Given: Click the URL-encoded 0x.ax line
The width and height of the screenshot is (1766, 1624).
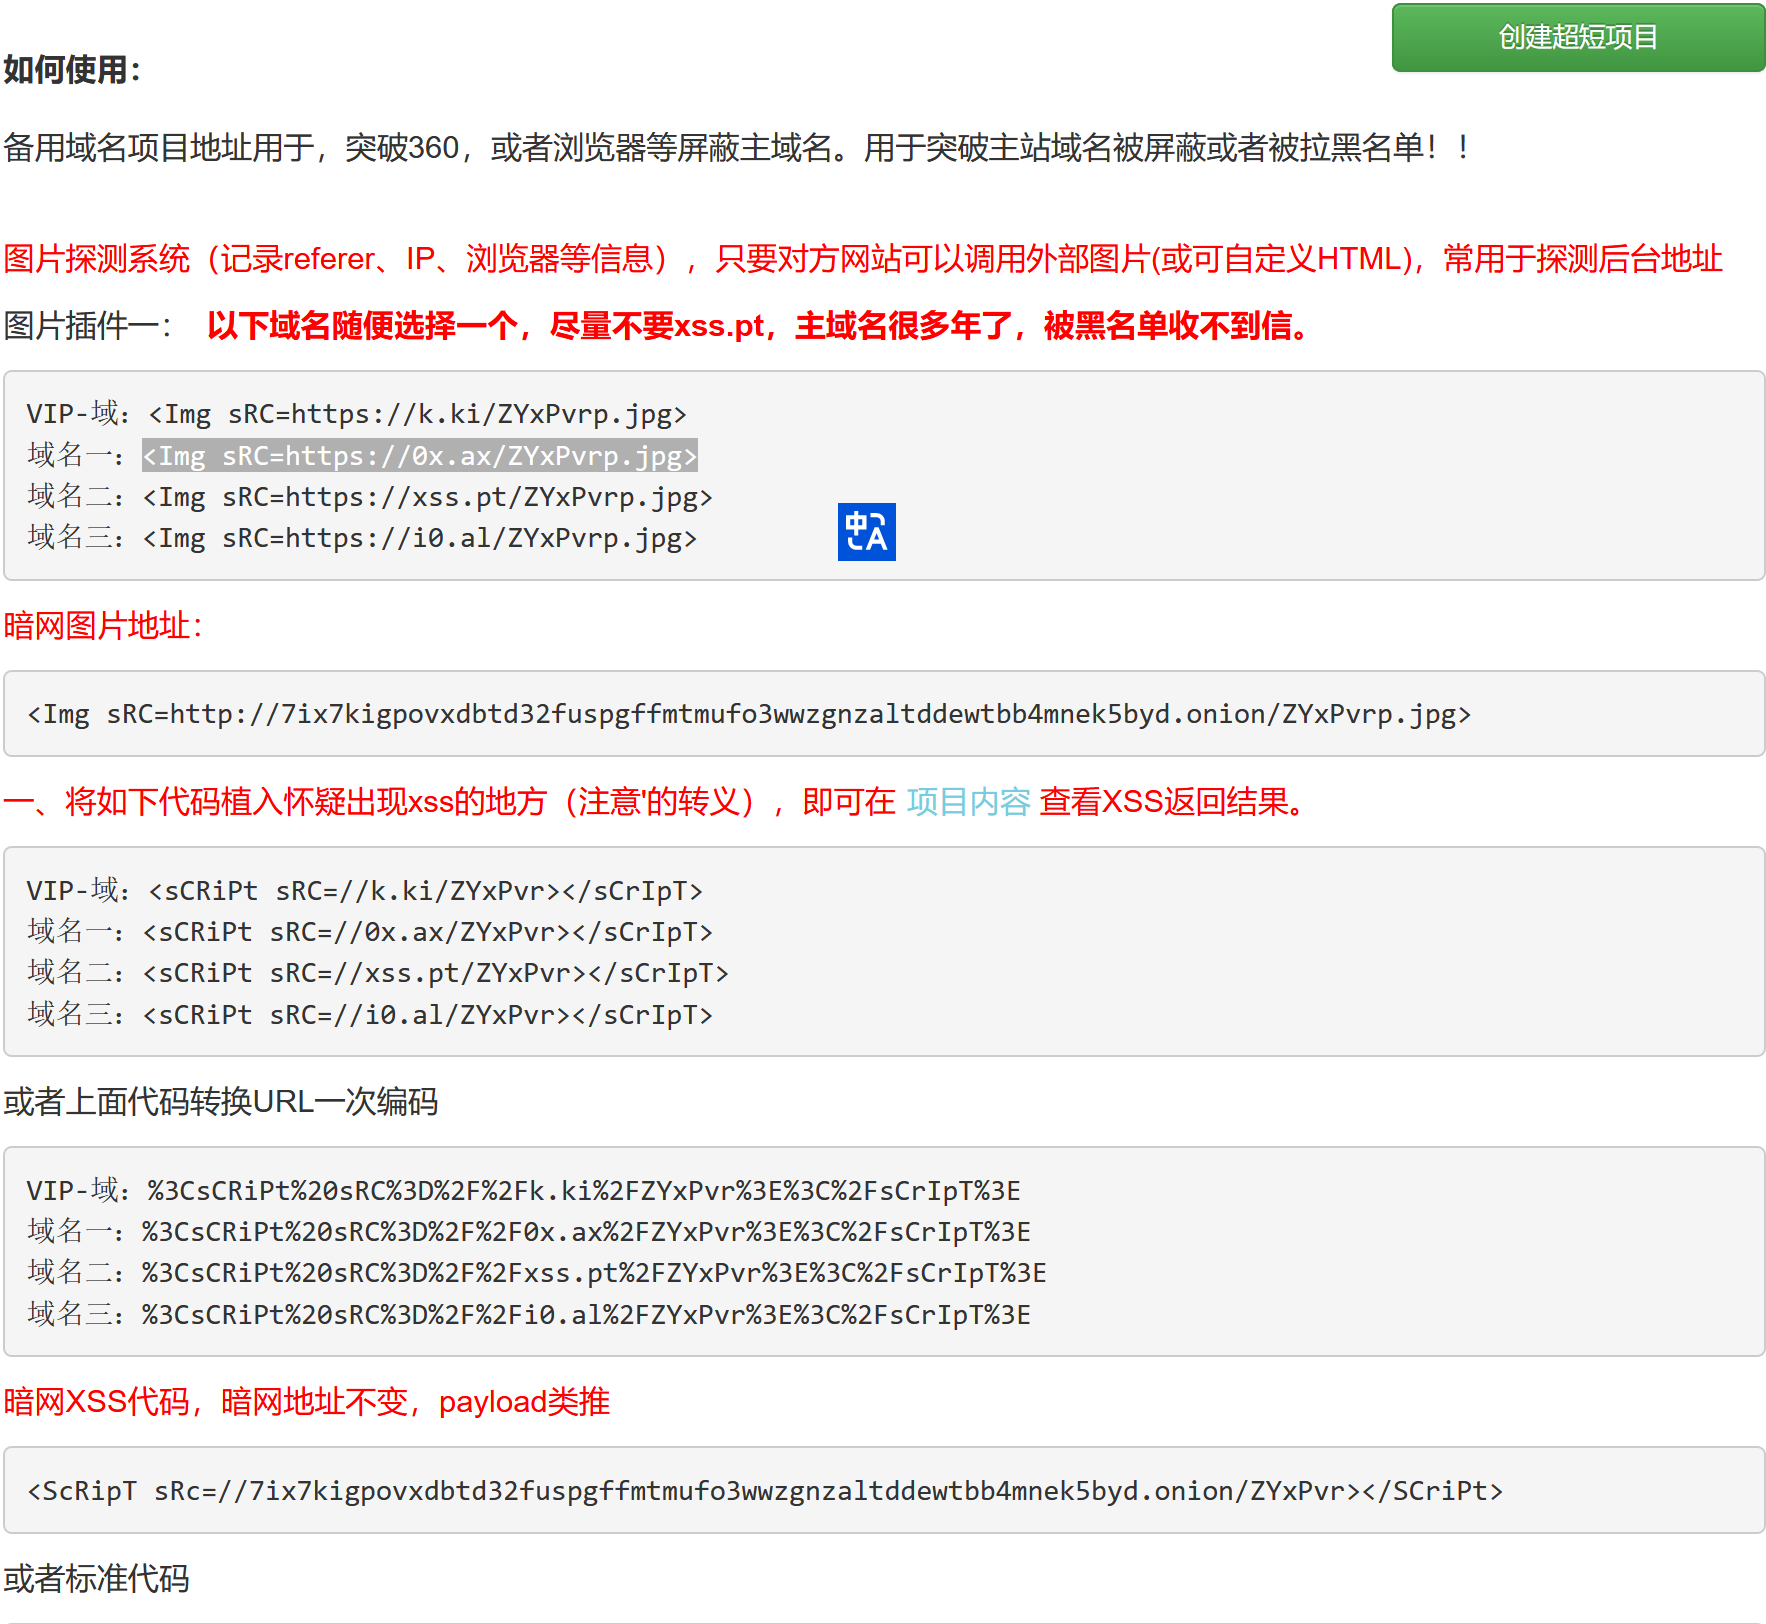Looking at the screenshot, I should point(529,1232).
